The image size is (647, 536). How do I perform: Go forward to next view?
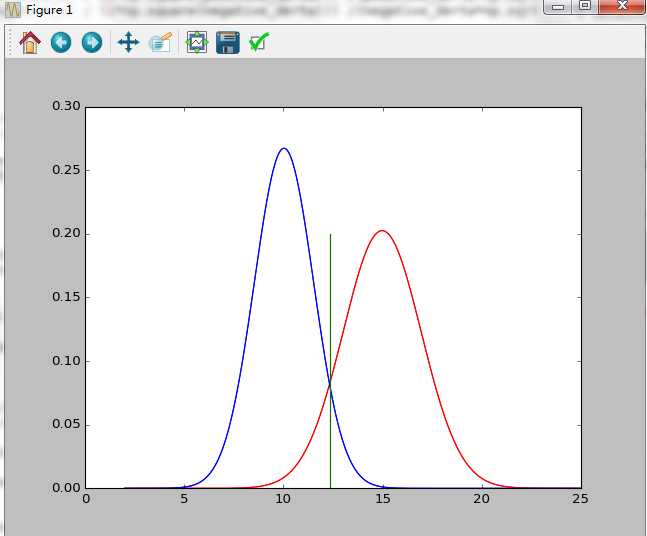point(92,42)
